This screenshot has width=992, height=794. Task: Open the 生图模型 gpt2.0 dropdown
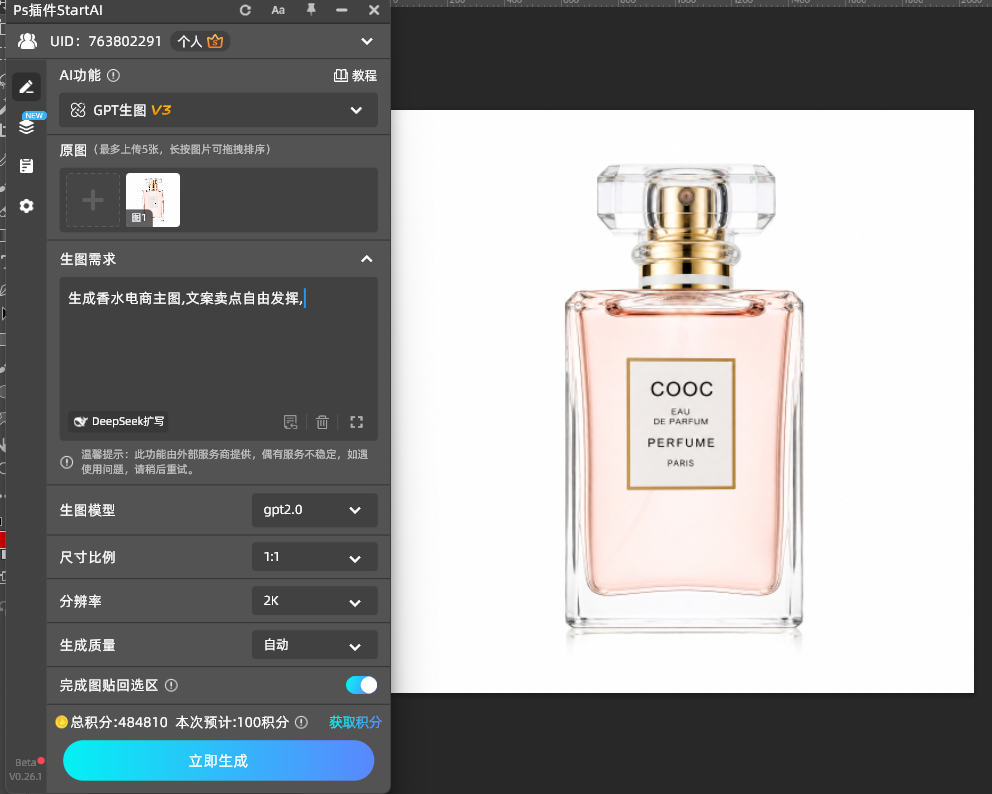coord(314,510)
